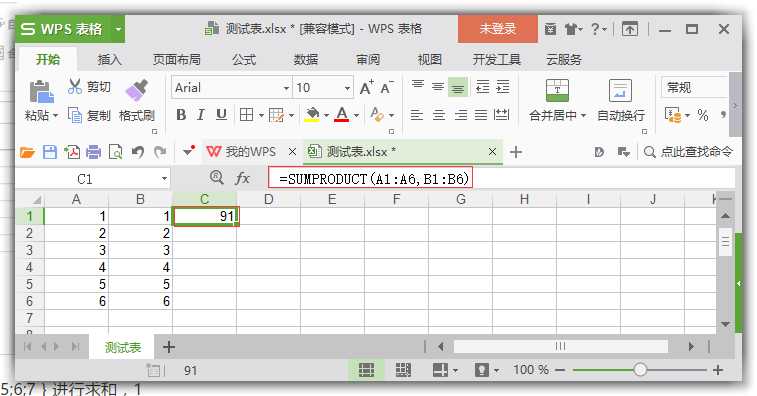Apply red font color
The image size is (757, 396).
(x=341, y=115)
